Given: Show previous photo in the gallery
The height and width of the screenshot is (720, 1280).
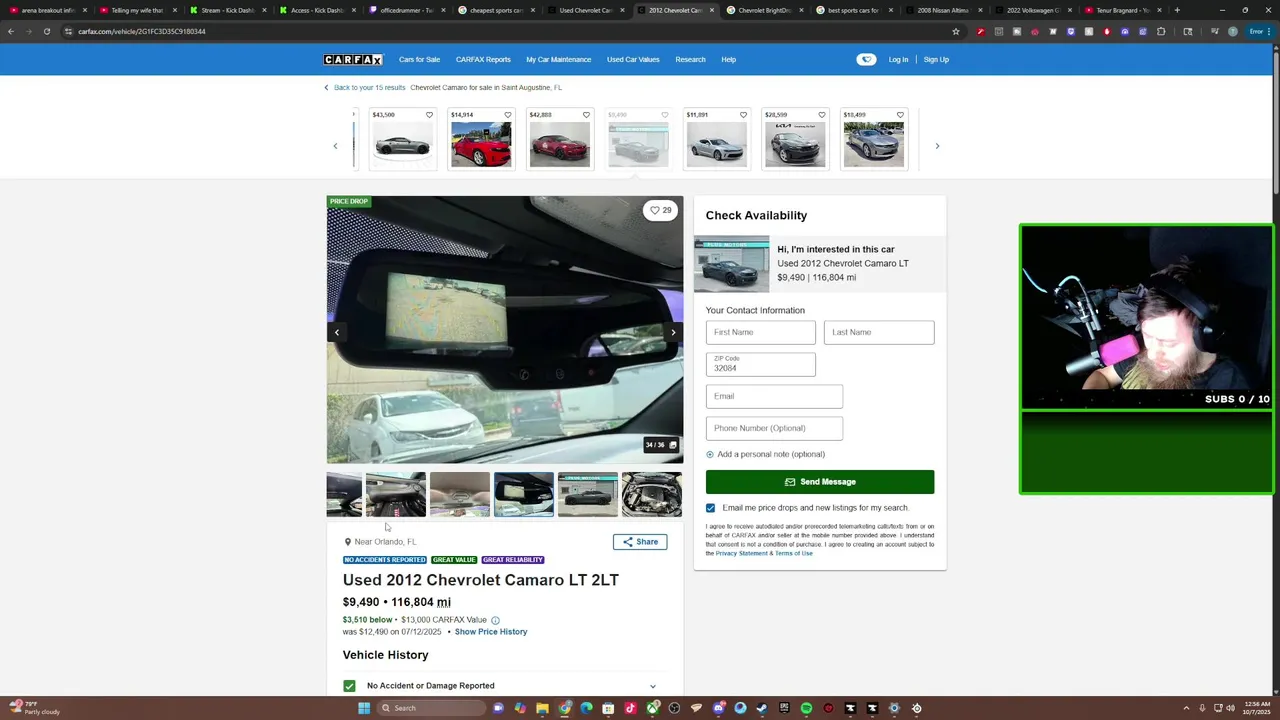Looking at the screenshot, I should [x=337, y=332].
